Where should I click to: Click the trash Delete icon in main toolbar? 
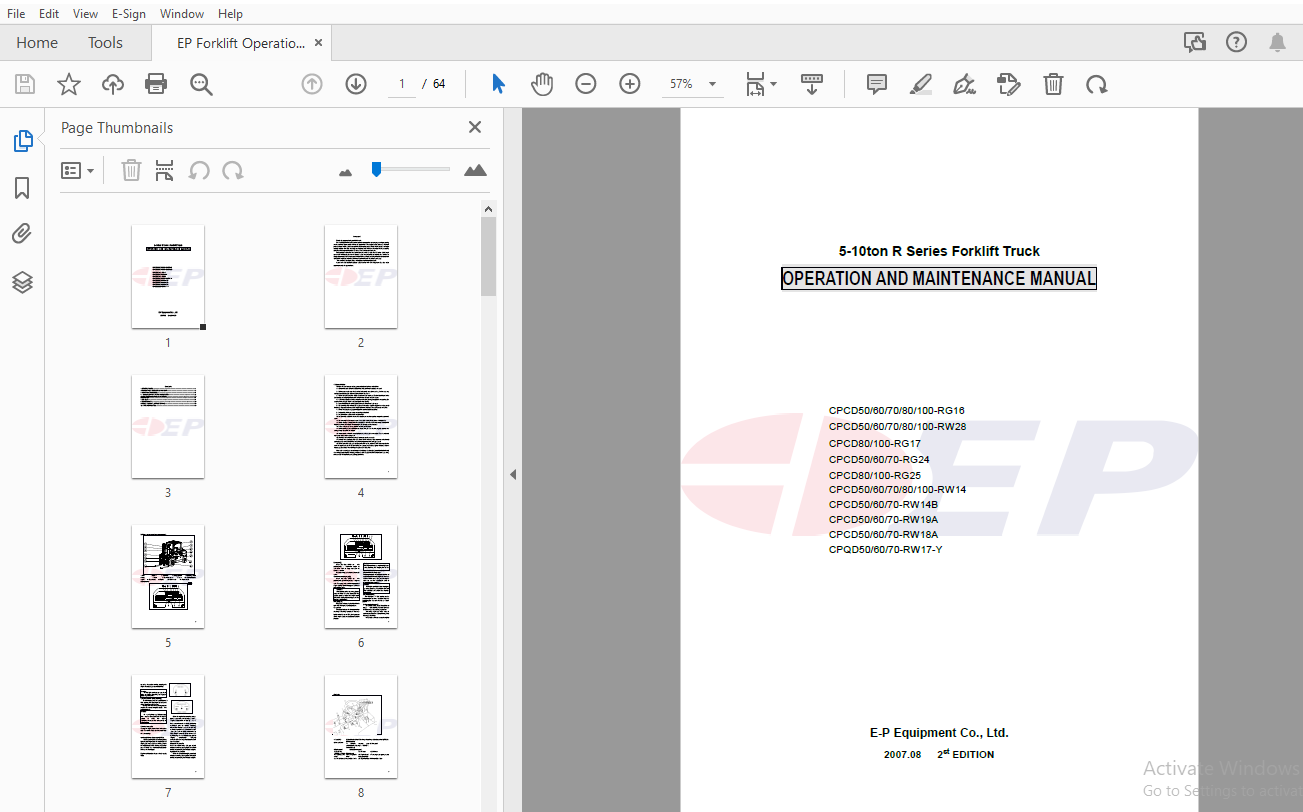click(x=1053, y=84)
